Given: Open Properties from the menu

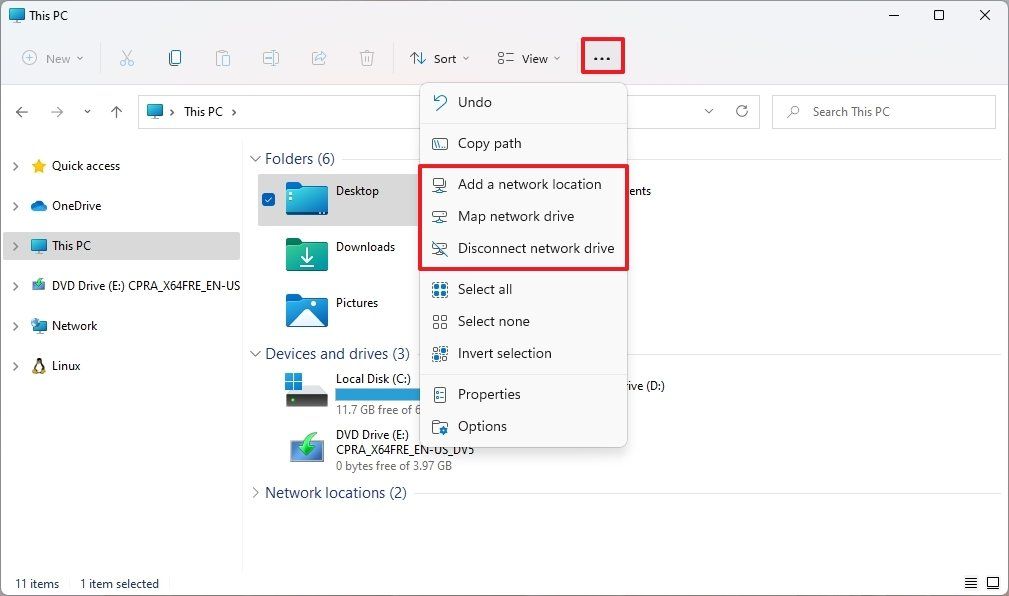Looking at the screenshot, I should click(488, 394).
